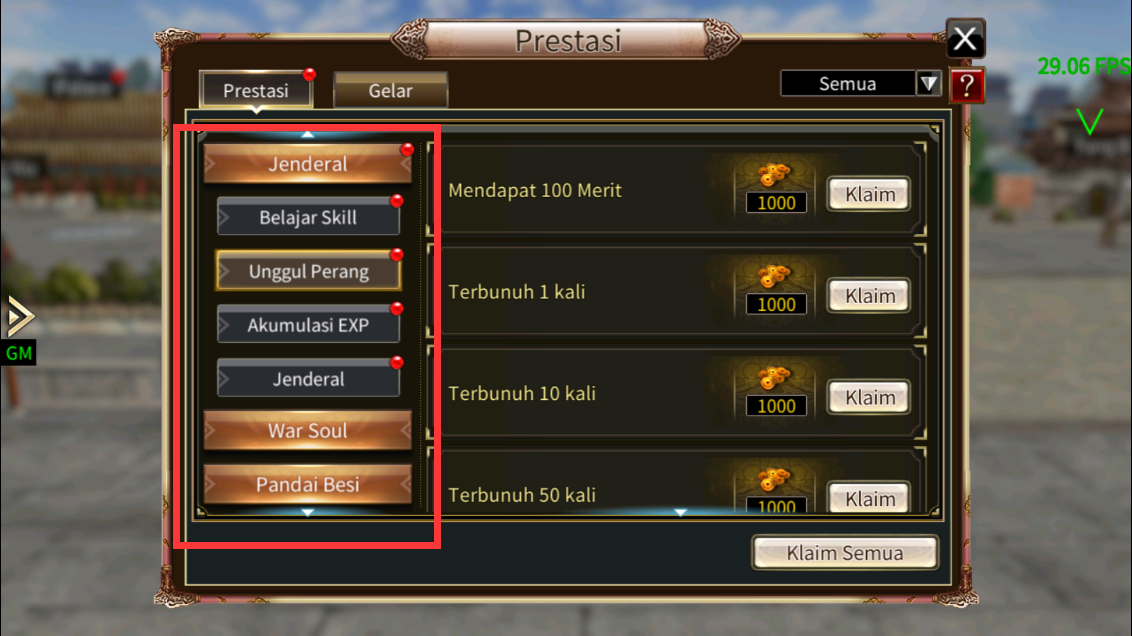Image resolution: width=1132 pixels, height=636 pixels.
Task: Select the Prestasi tab
Action: pos(256,90)
